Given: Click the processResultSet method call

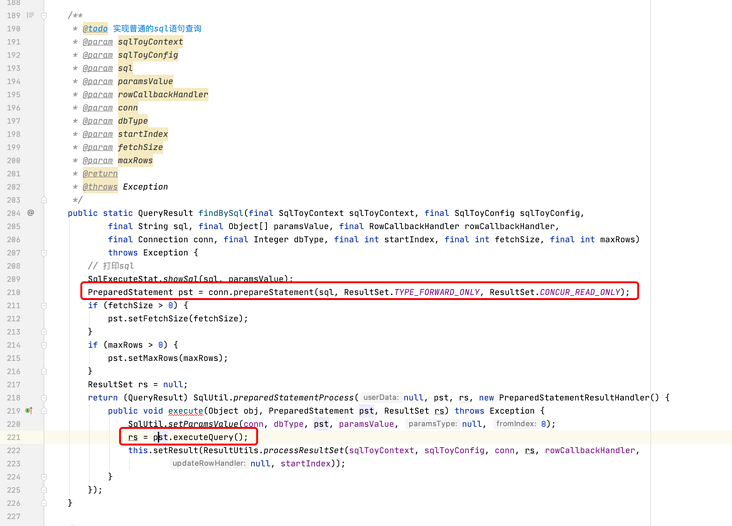Looking at the screenshot, I should pyautogui.click(x=303, y=450).
